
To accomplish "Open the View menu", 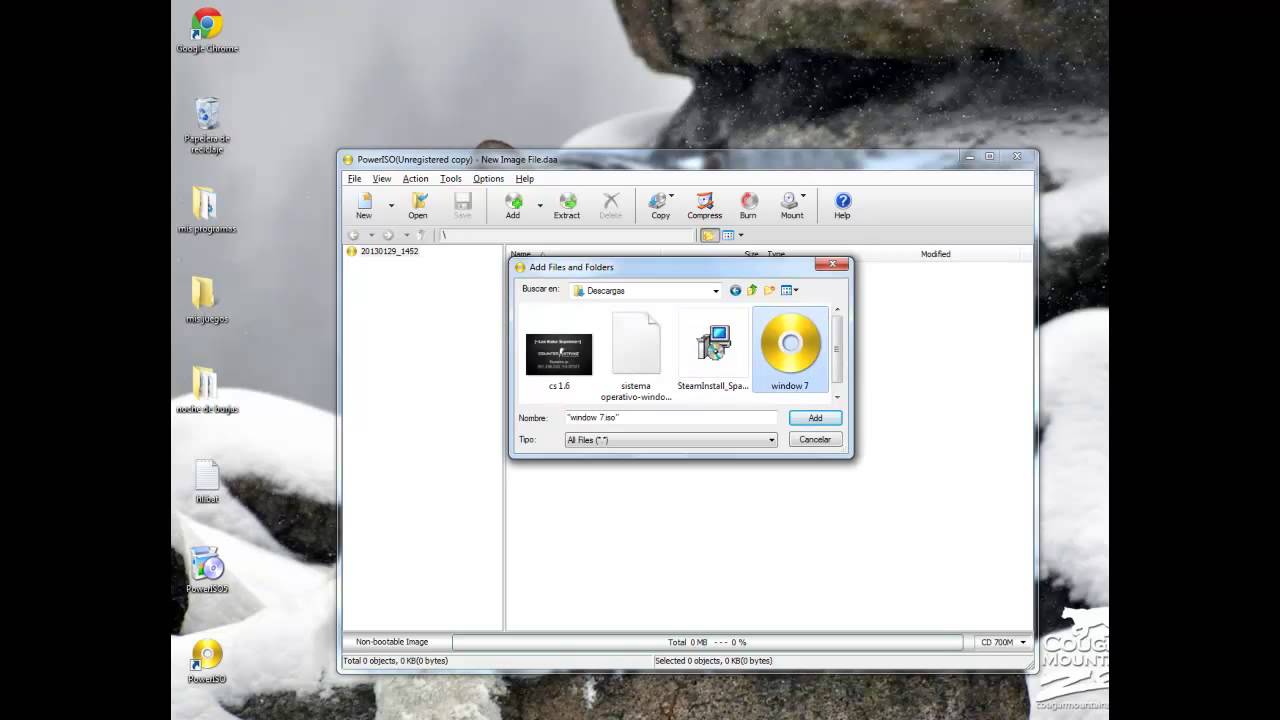I will (382, 179).
